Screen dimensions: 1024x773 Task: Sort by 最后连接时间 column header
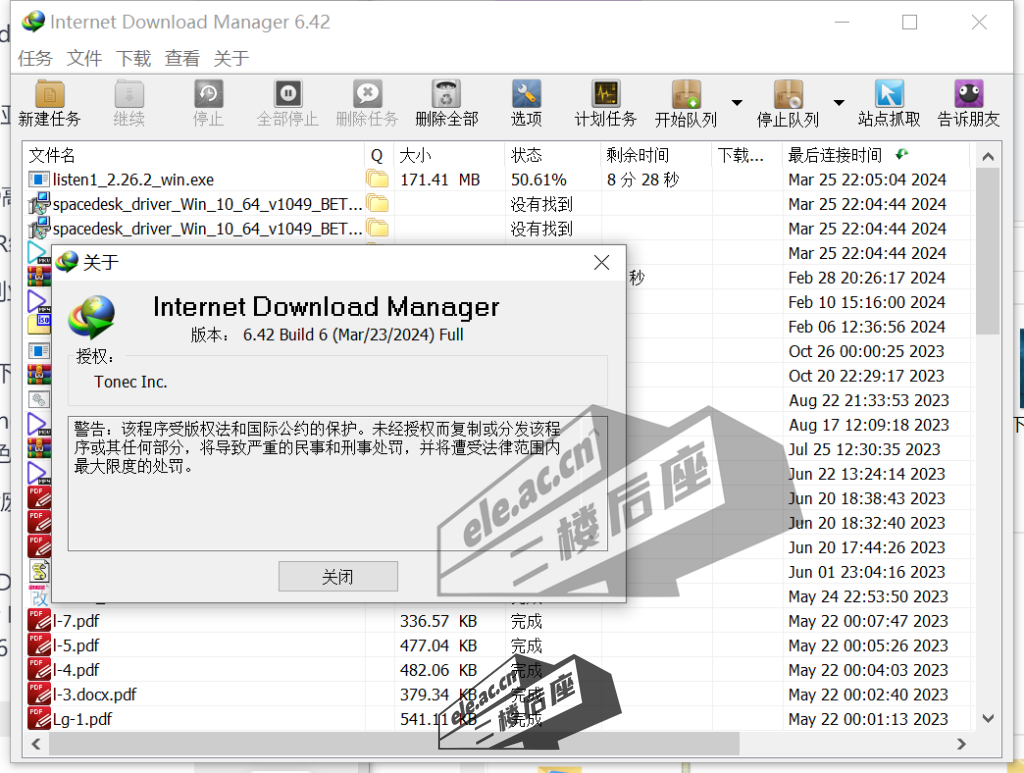click(x=835, y=155)
